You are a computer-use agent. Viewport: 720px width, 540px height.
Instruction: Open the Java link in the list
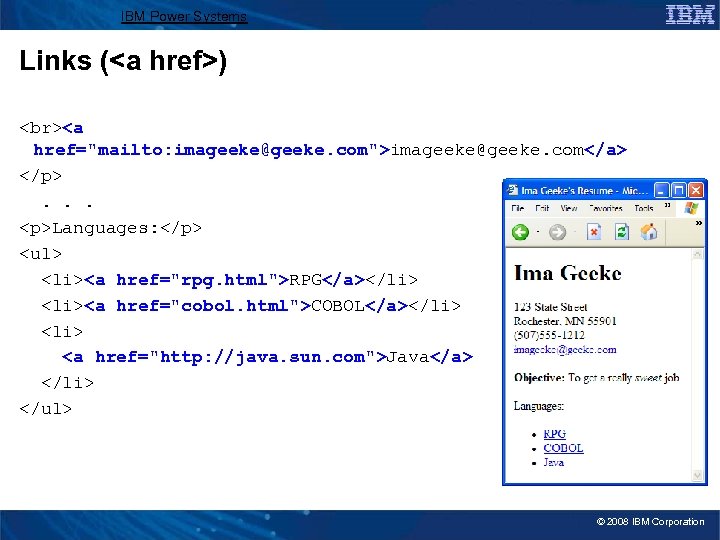(x=553, y=462)
